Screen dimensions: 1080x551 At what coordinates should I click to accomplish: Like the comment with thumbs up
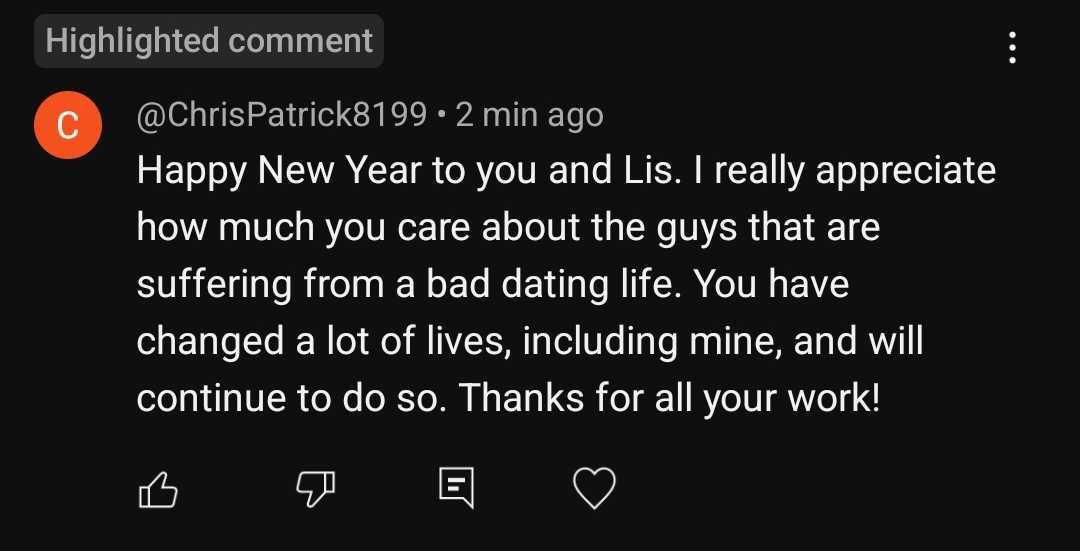(x=157, y=489)
